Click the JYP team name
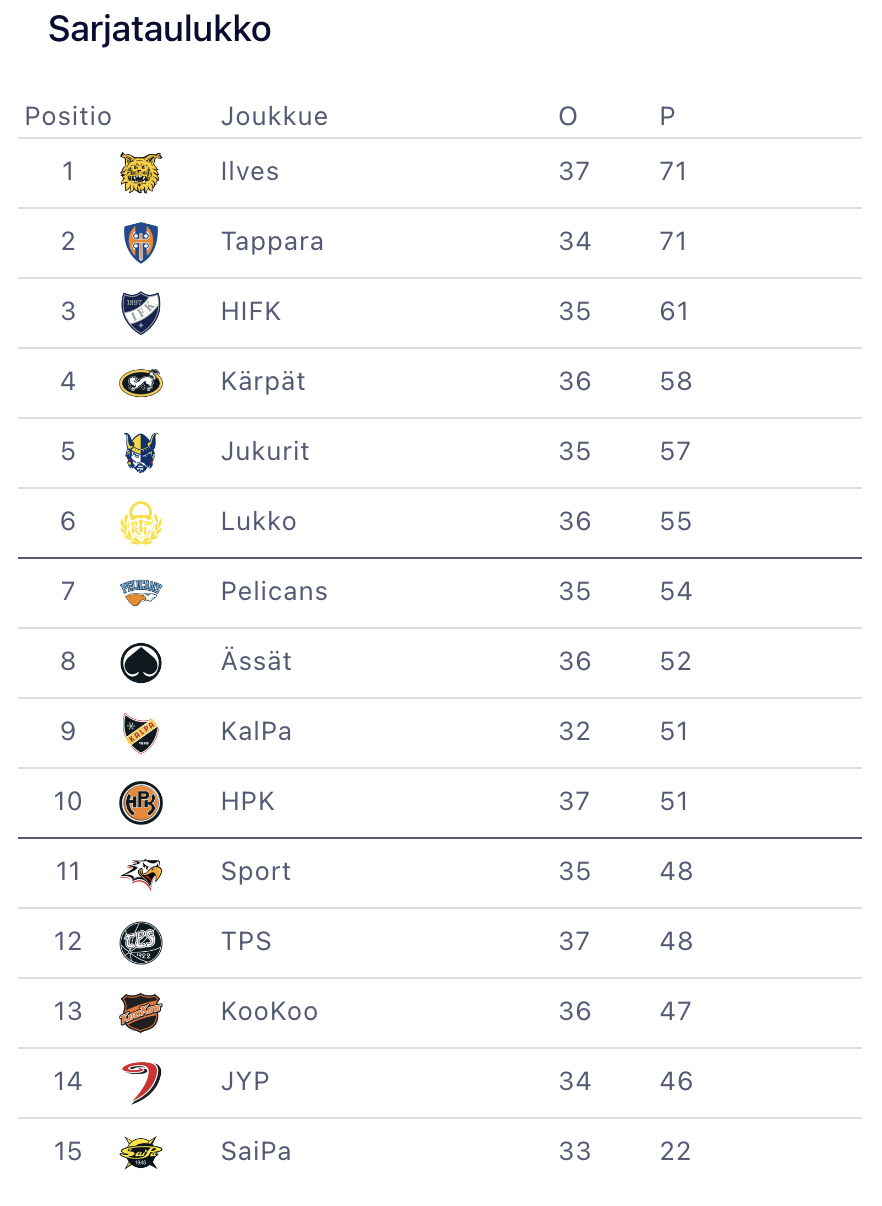Image resolution: width=882 pixels, height=1206 pixels. point(245,1082)
